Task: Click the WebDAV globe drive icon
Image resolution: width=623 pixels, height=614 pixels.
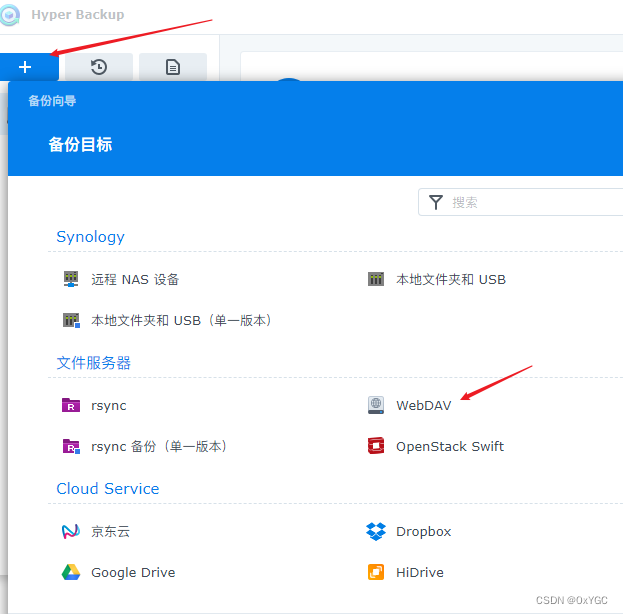Action: coord(376,405)
